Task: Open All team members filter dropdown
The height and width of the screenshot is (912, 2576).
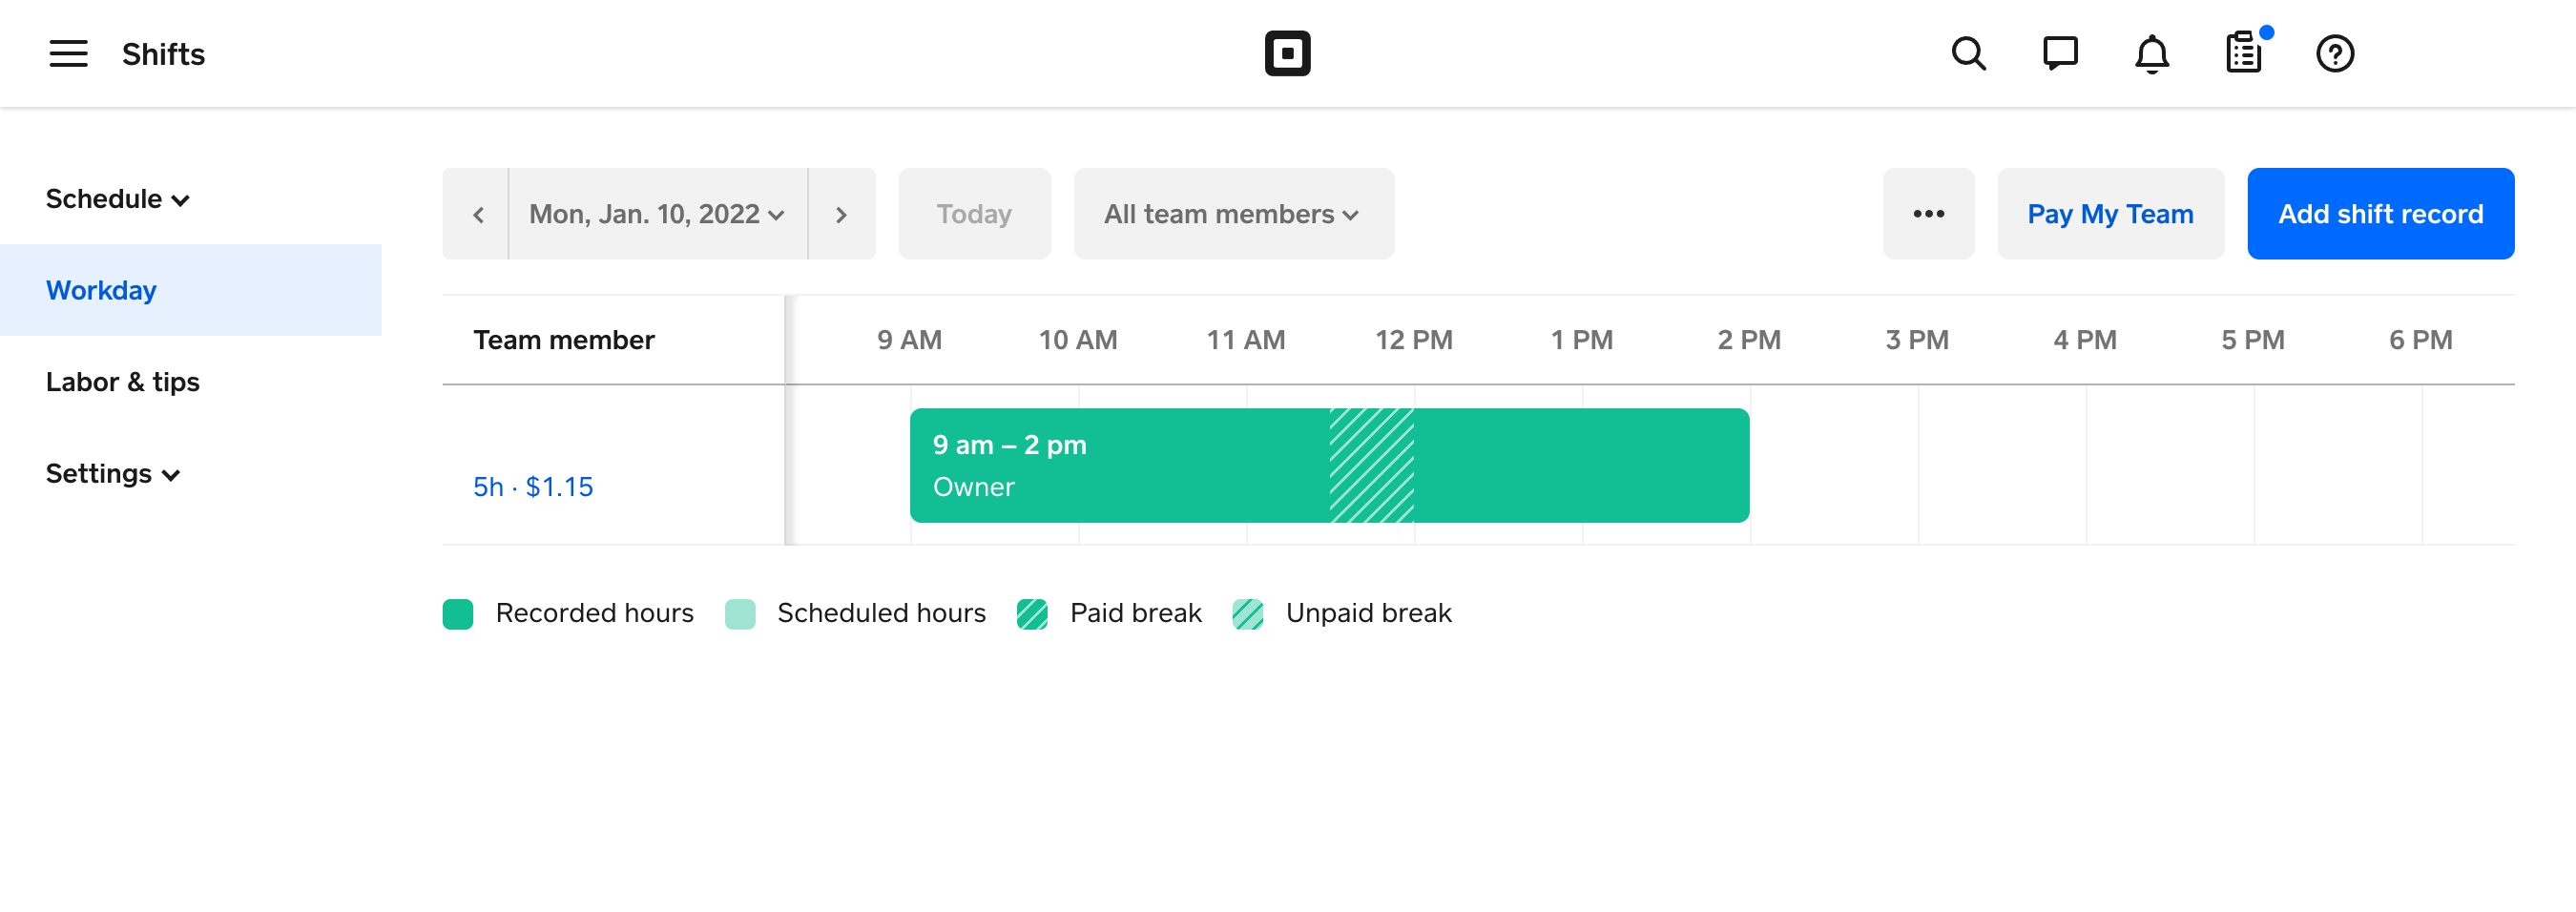Action: (x=1232, y=215)
